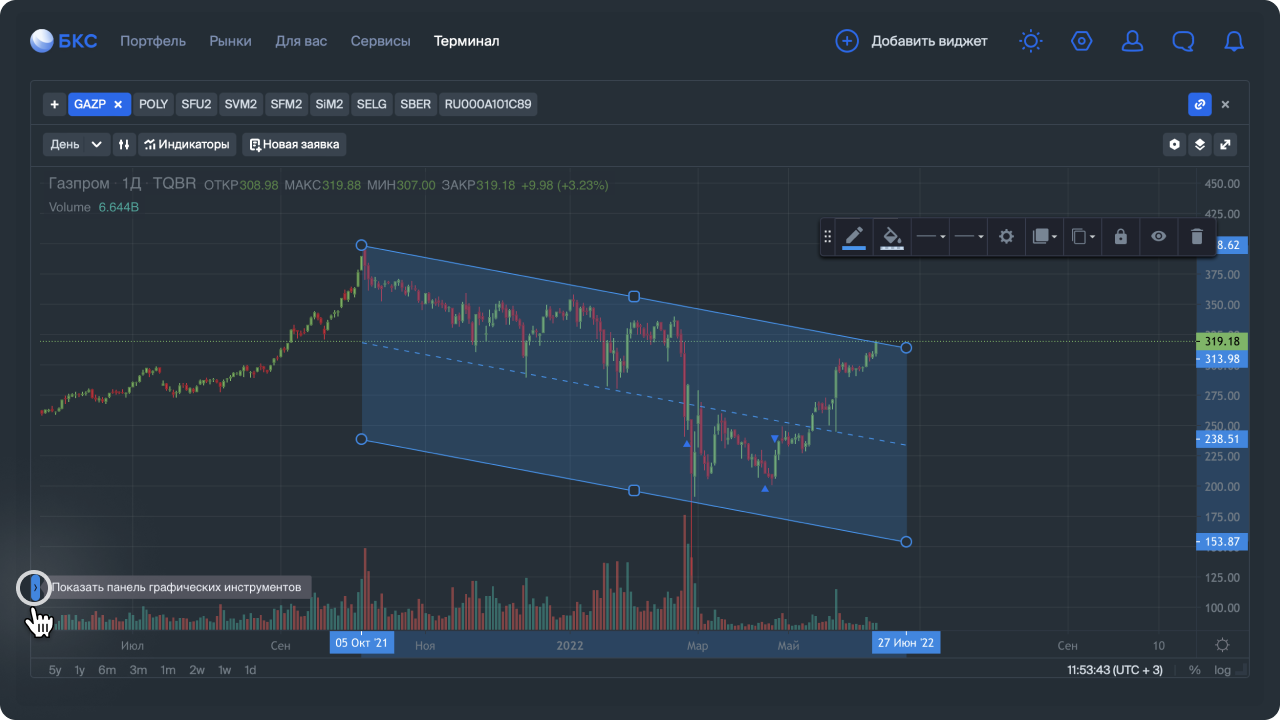Lock the selected drawing
The width and height of the screenshot is (1280, 720).
pos(1120,237)
